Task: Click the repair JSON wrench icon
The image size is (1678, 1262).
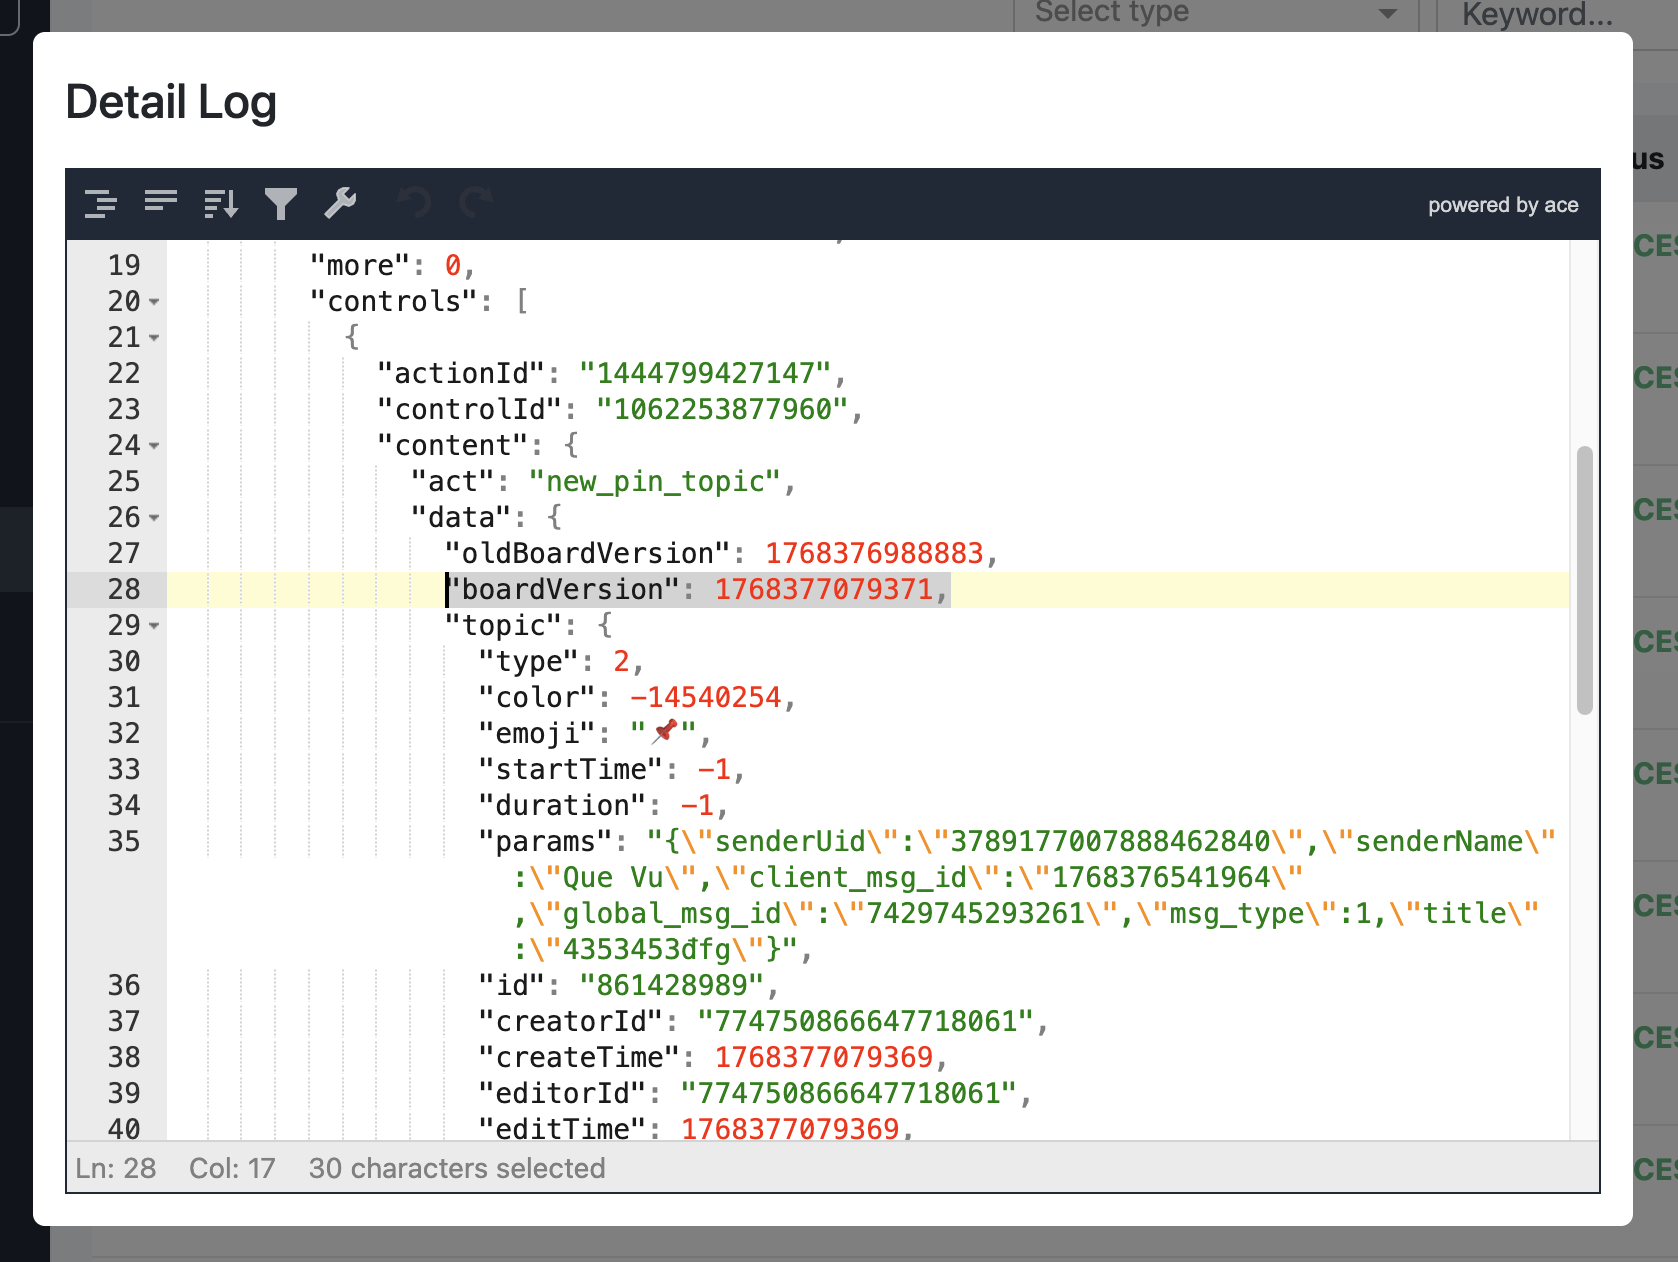Action: (x=341, y=204)
